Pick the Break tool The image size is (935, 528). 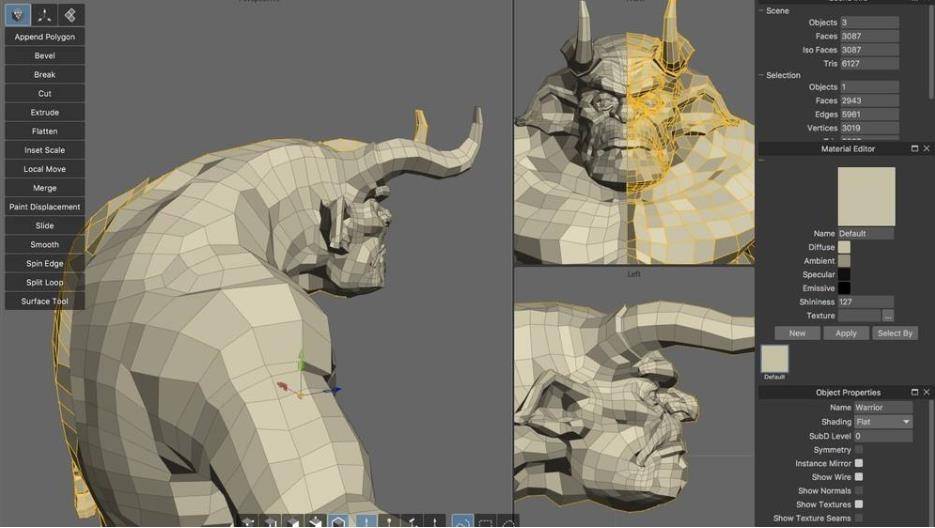[45, 75]
